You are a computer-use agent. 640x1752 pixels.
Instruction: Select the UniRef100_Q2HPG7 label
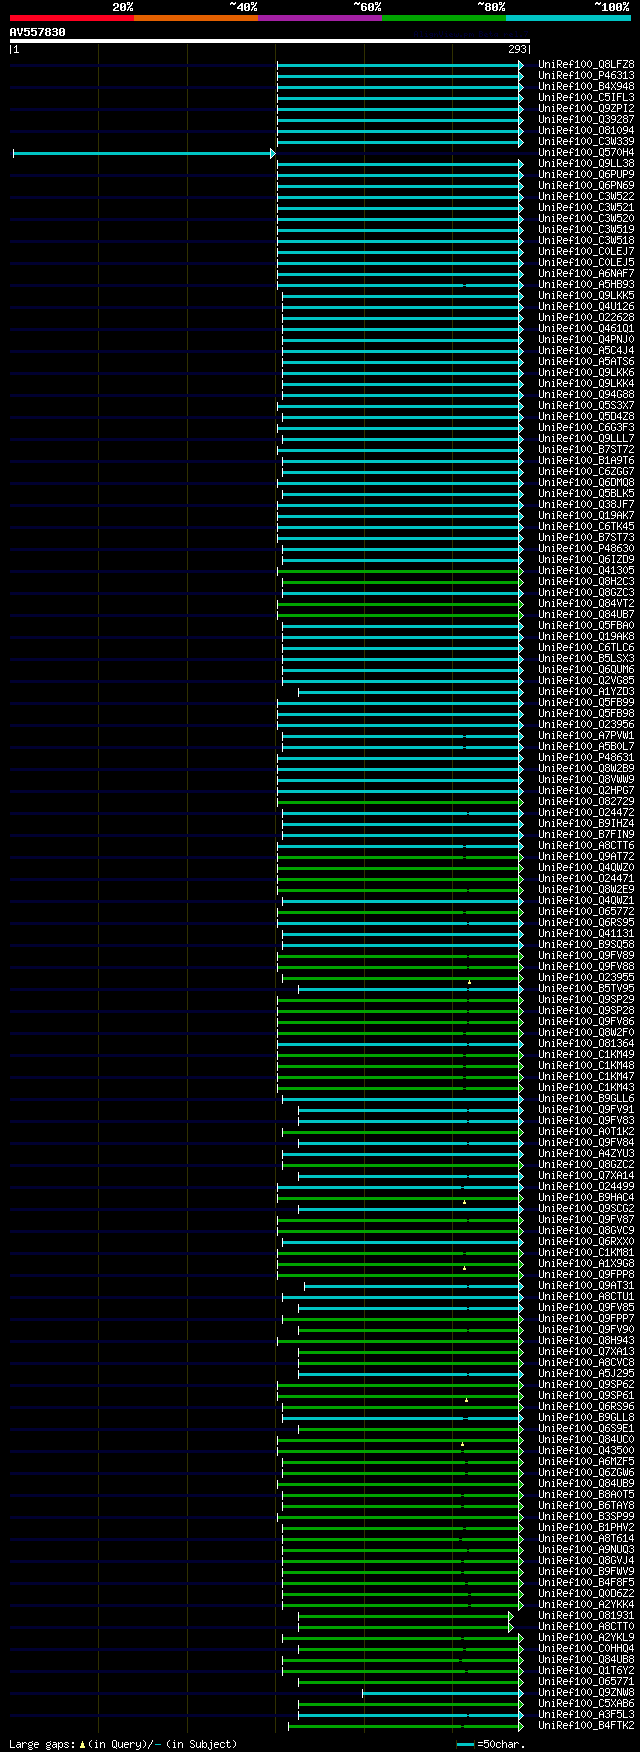[586, 791]
